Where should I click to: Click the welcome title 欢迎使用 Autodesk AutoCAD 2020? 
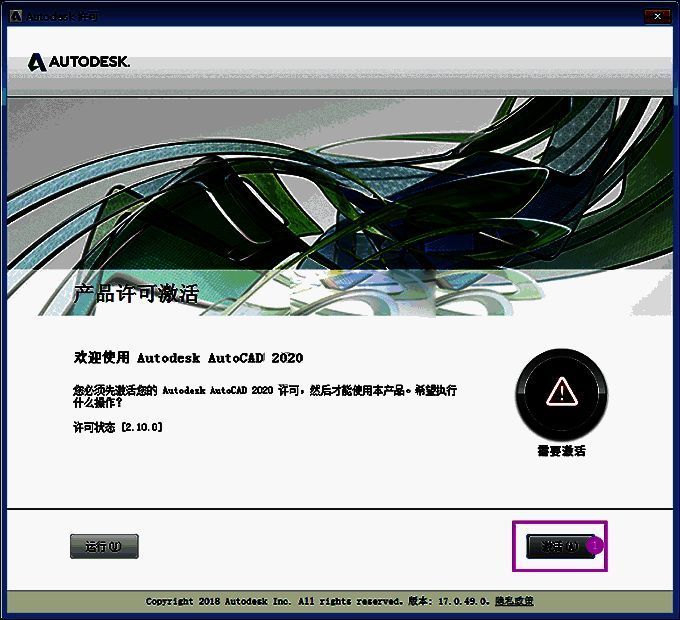tap(188, 358)
